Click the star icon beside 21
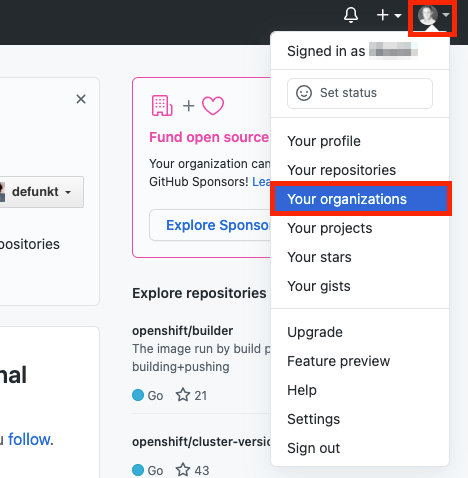Viewport: 468px width, 478px height. click(183, 395)
